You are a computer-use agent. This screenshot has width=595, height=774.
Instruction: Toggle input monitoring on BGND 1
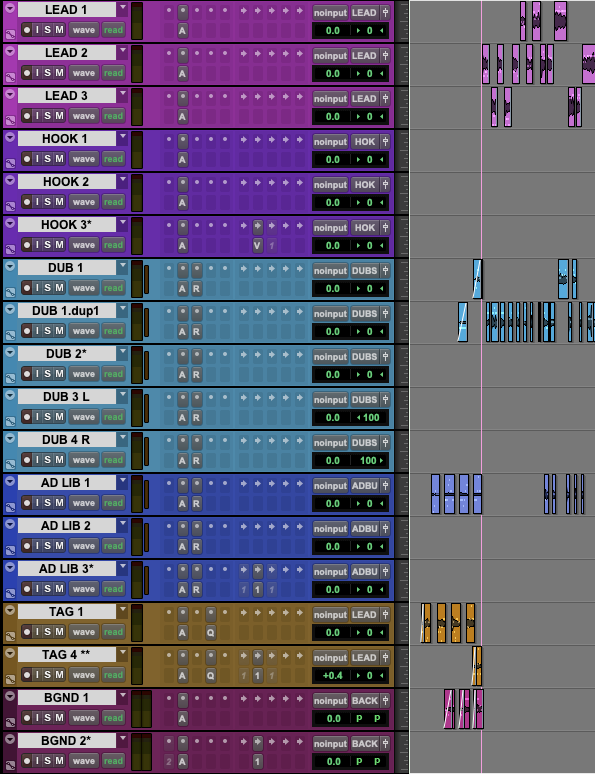coord(37,718)
